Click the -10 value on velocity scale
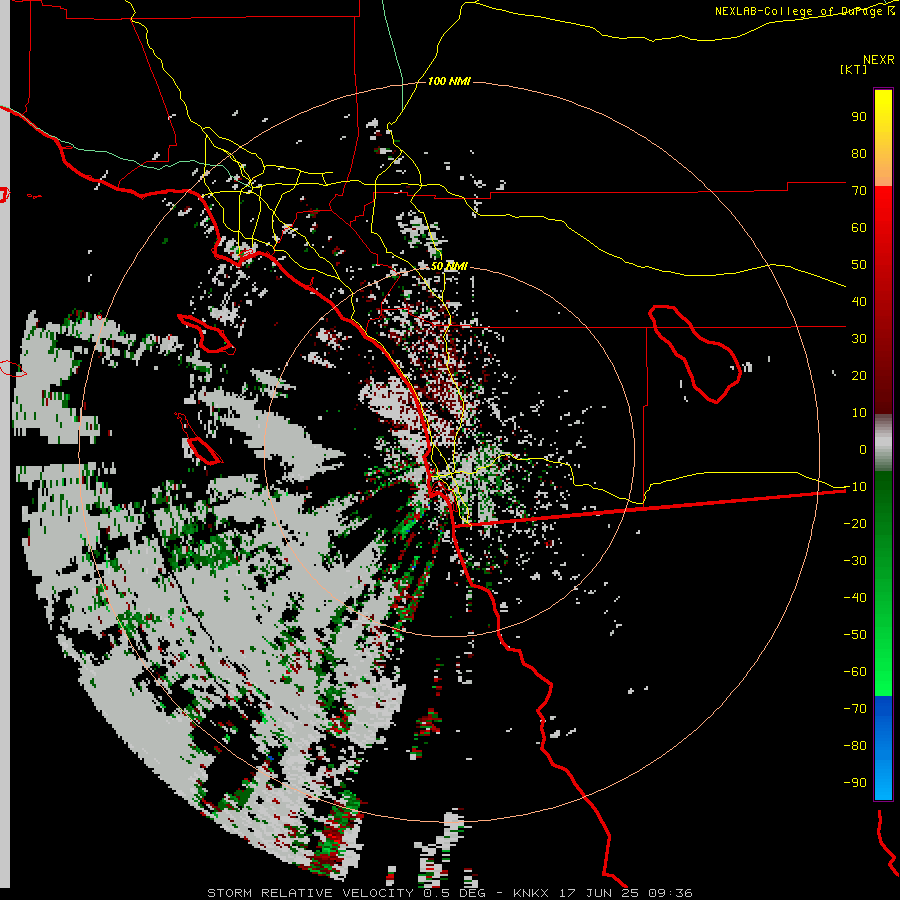Viewport: 900px width, 900px height. click(855, 487)
